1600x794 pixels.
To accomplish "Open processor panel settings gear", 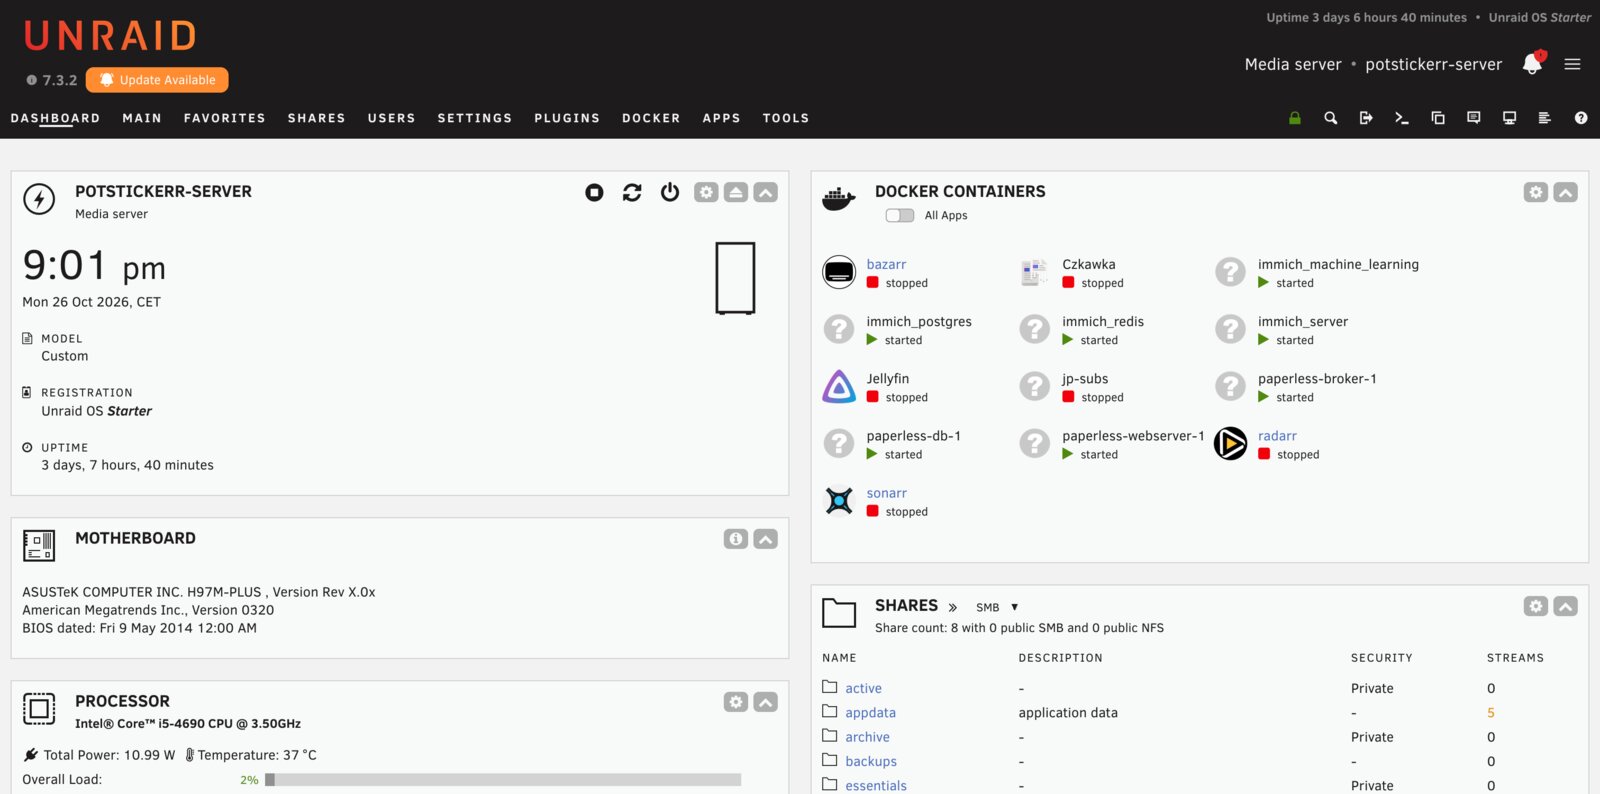I will coord(736,702).
